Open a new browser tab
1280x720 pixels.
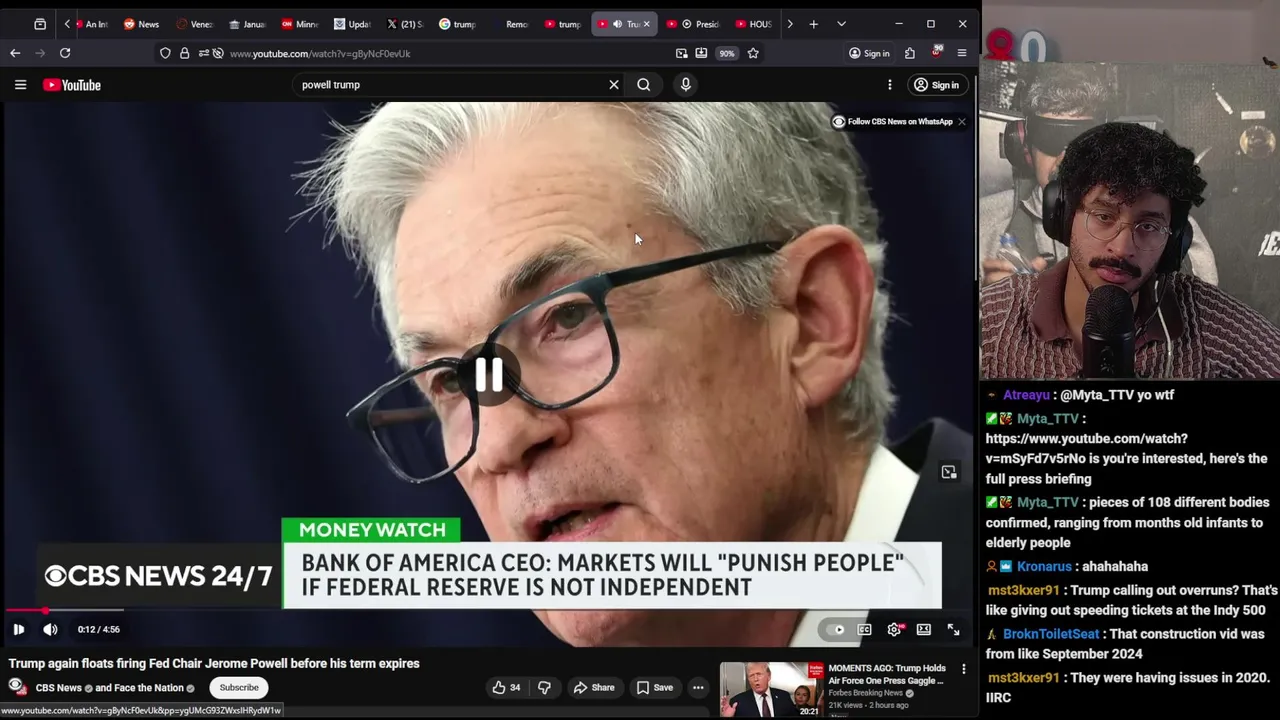coord(814,24)
